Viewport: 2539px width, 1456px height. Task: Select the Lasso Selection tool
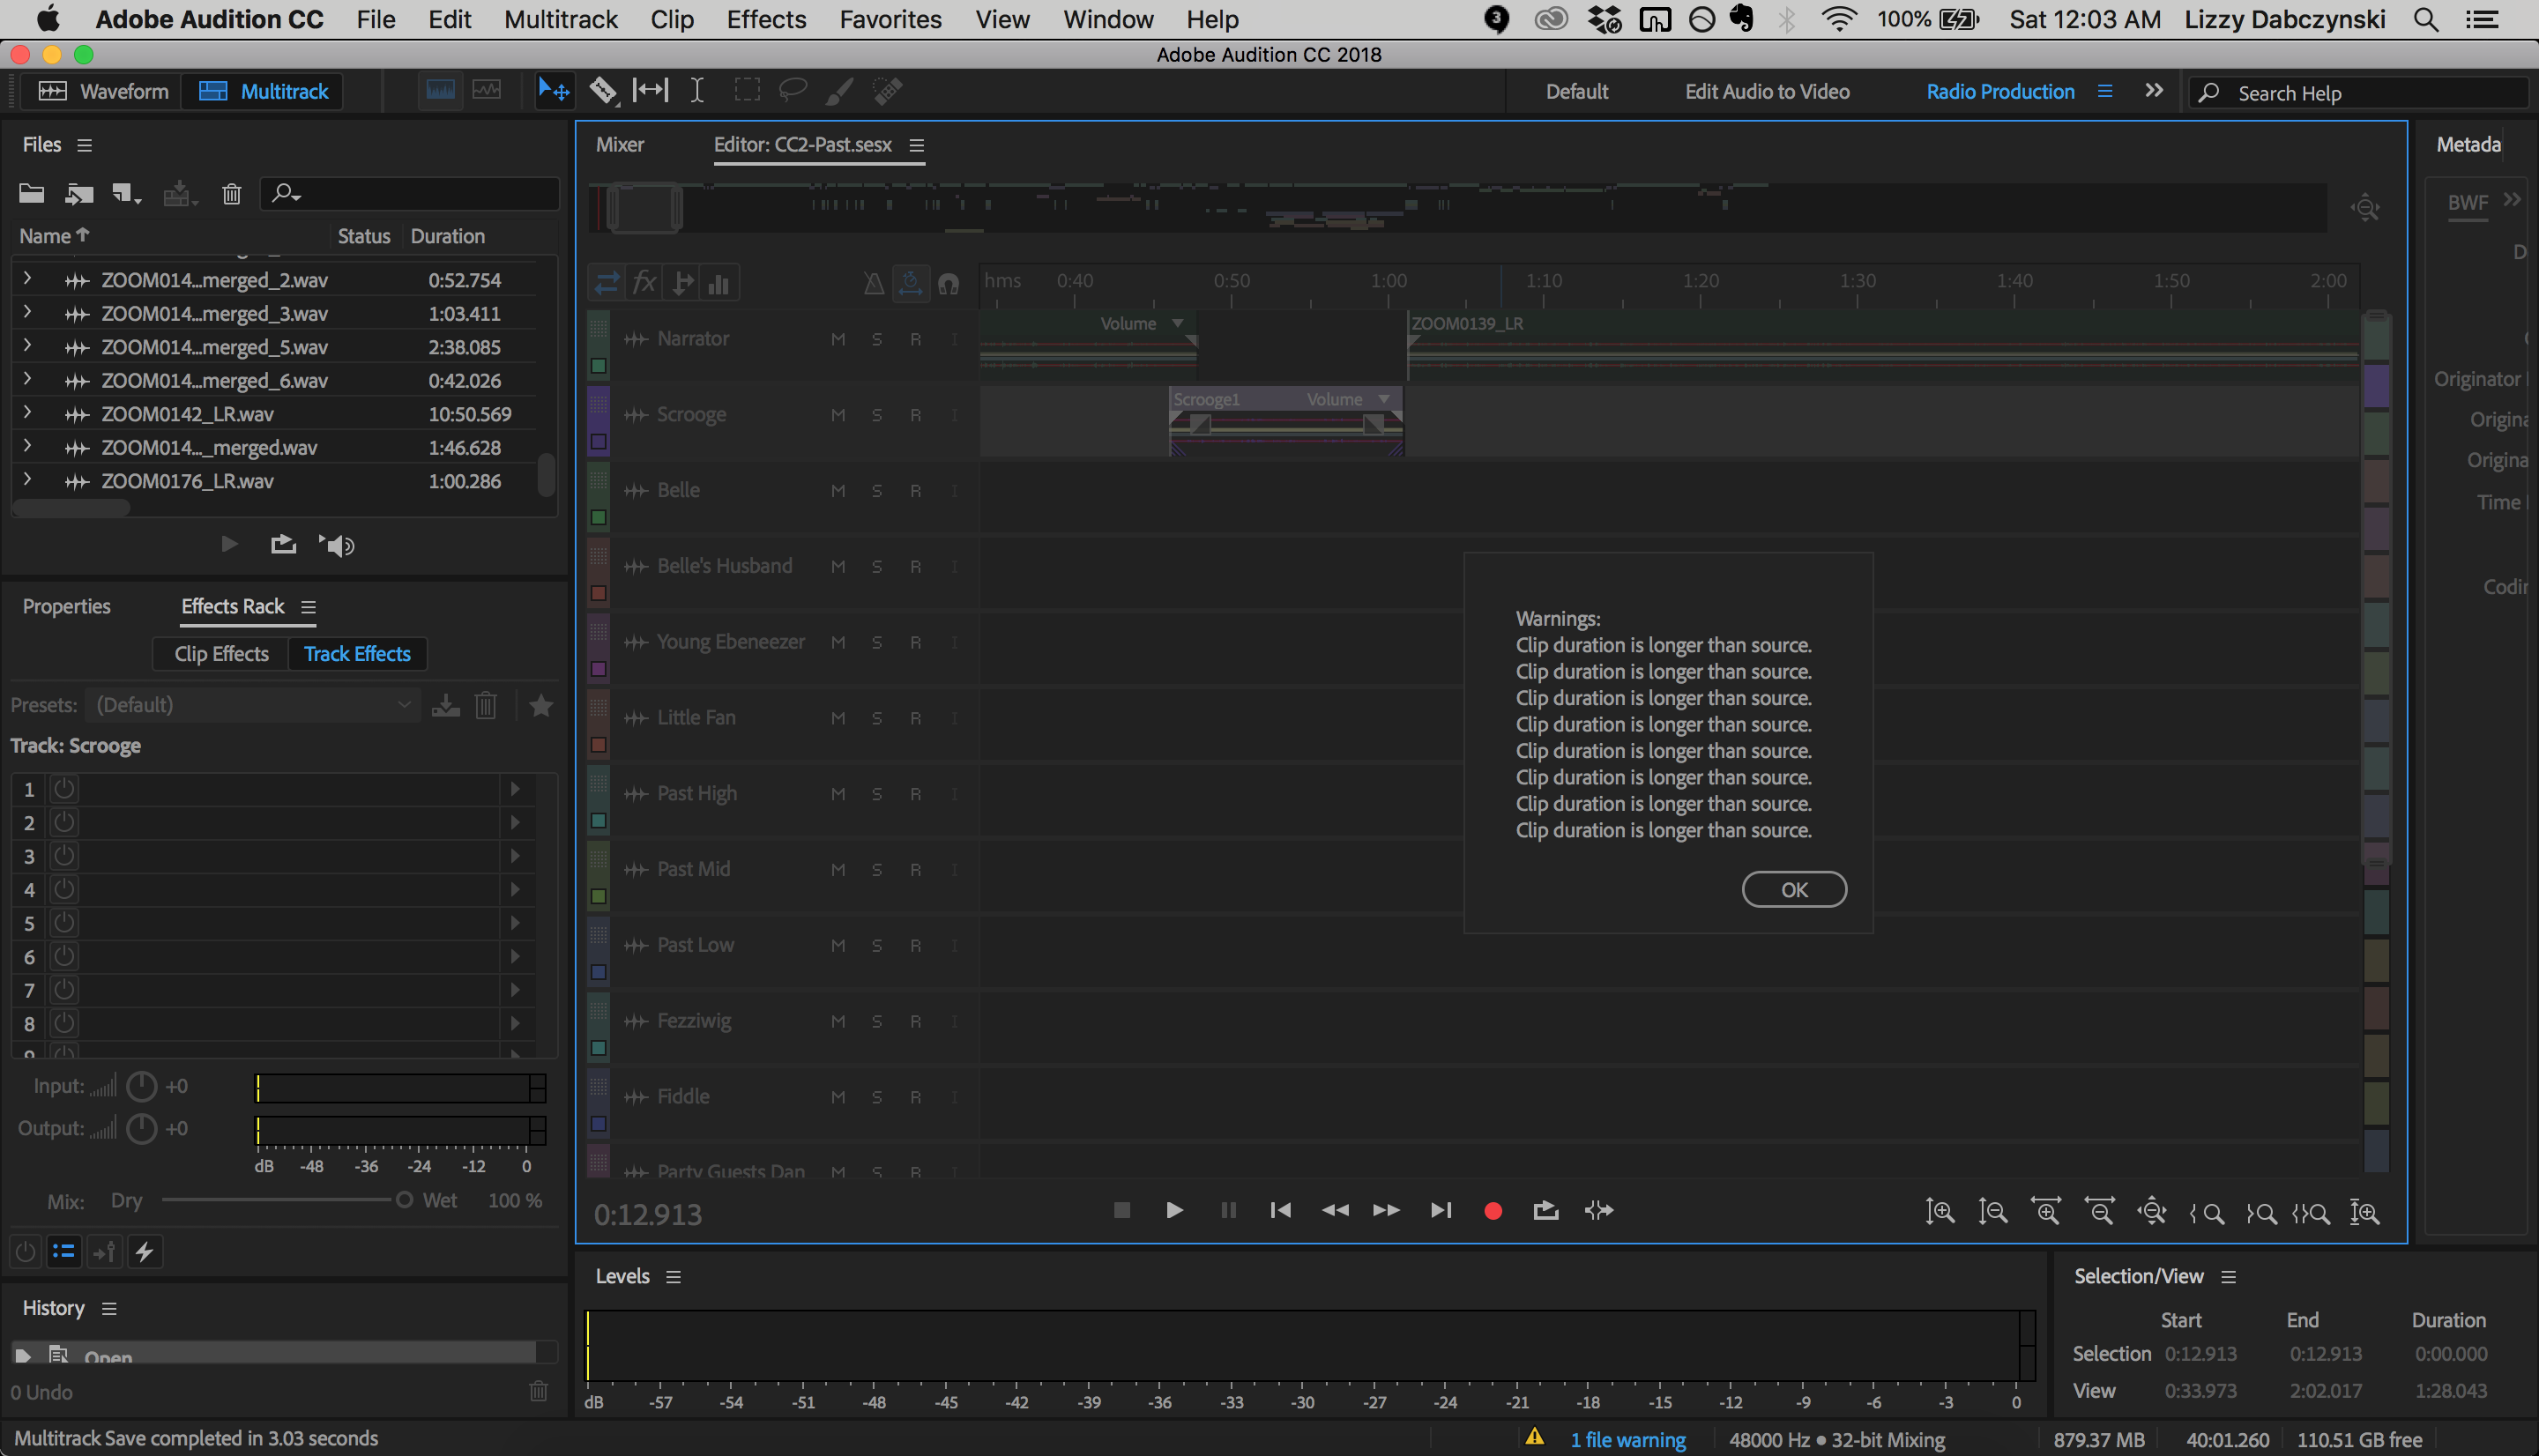pos(792,91)
